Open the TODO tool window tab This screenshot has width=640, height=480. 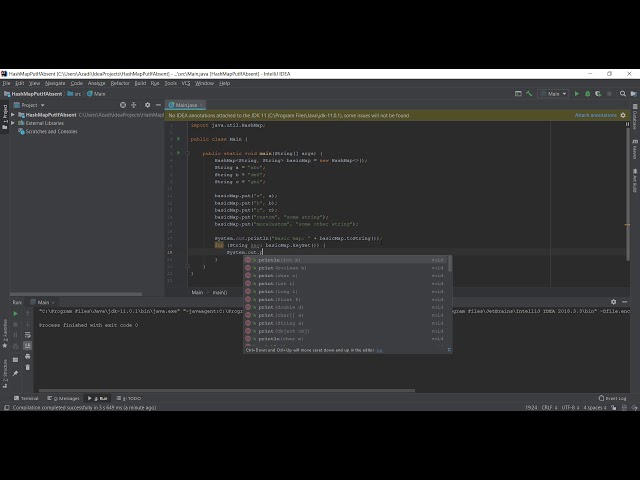(129, 398)
